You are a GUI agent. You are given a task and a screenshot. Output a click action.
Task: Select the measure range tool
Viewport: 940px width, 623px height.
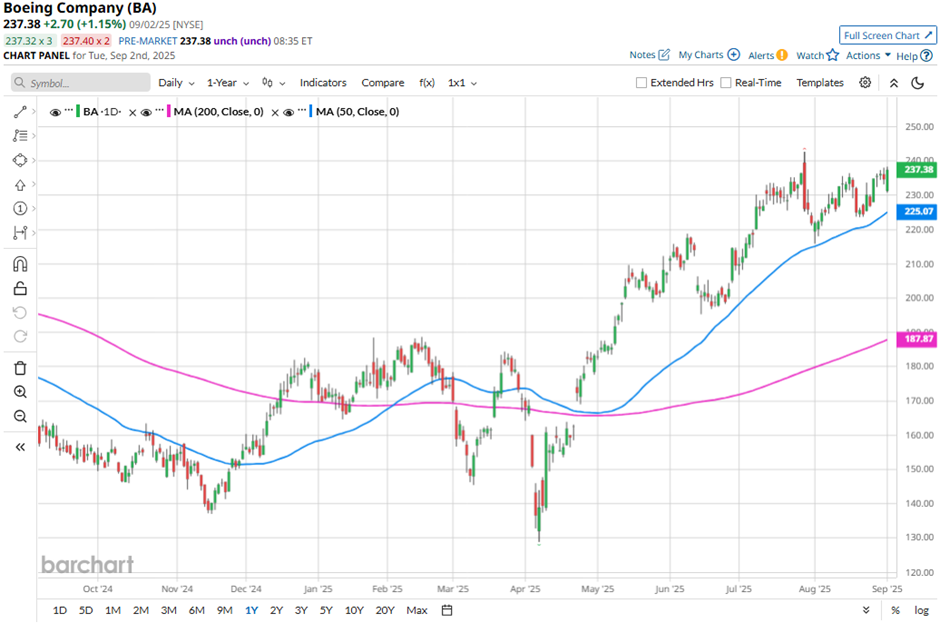(x=20, y=233)
